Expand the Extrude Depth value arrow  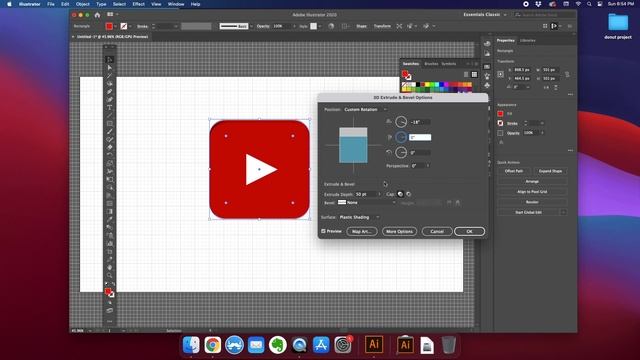(379, 194)
